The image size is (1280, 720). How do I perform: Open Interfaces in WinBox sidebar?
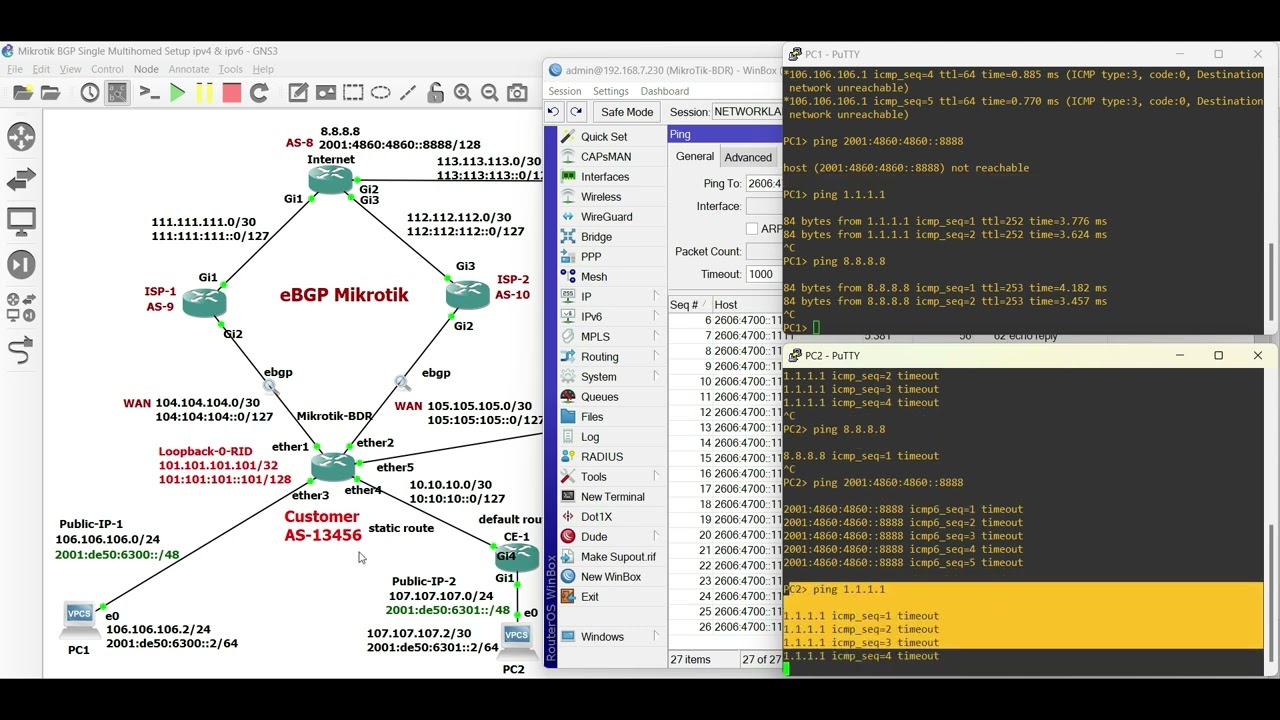pyautogui.click(x=605, y=177)
